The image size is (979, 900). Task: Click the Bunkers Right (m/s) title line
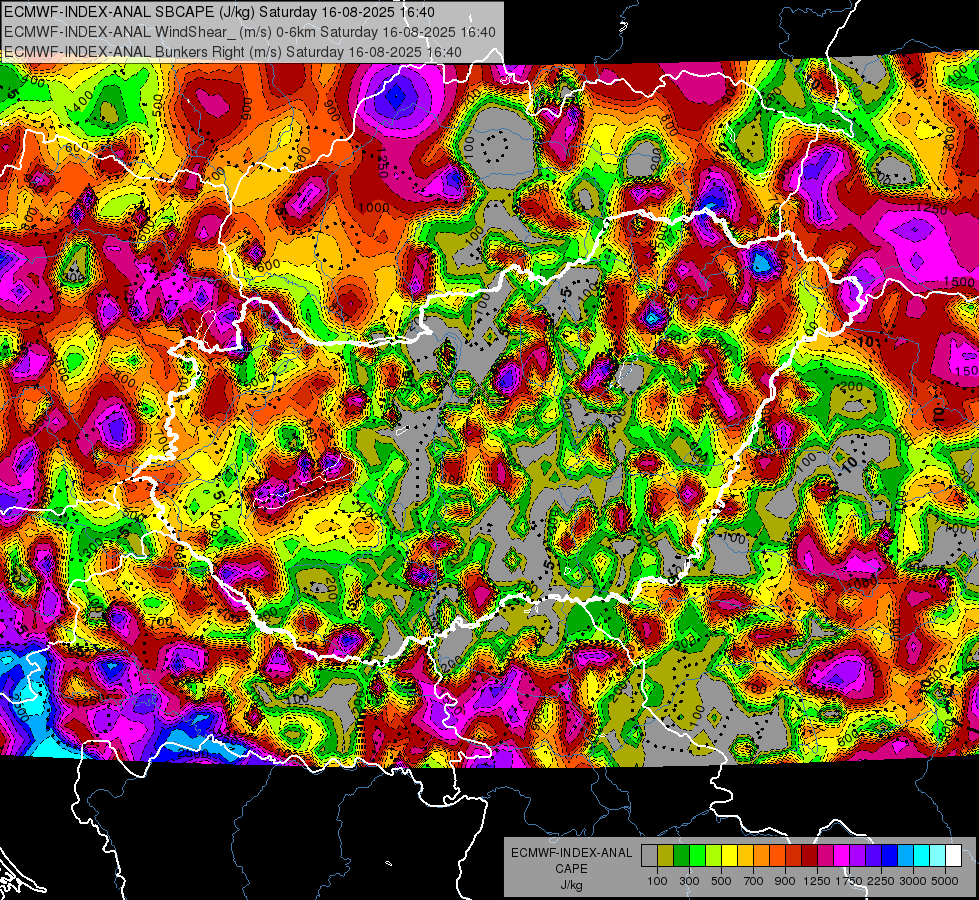(233, 52)
